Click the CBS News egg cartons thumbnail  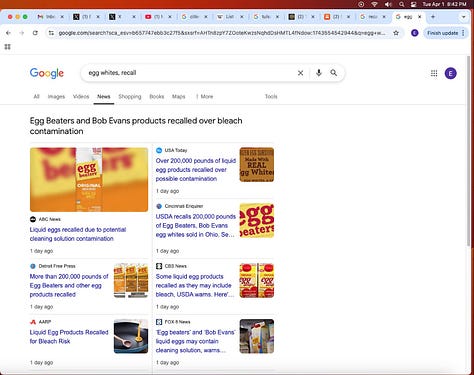[x=257, y=280]
